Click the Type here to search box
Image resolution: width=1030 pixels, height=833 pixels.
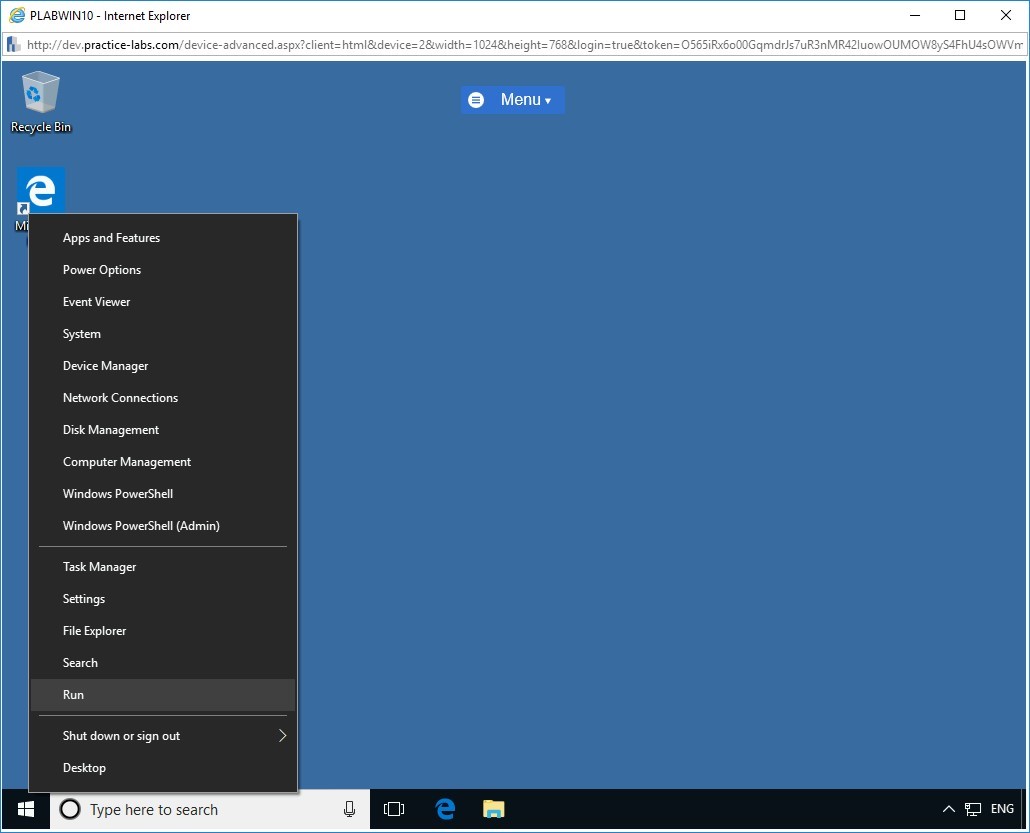200,809
